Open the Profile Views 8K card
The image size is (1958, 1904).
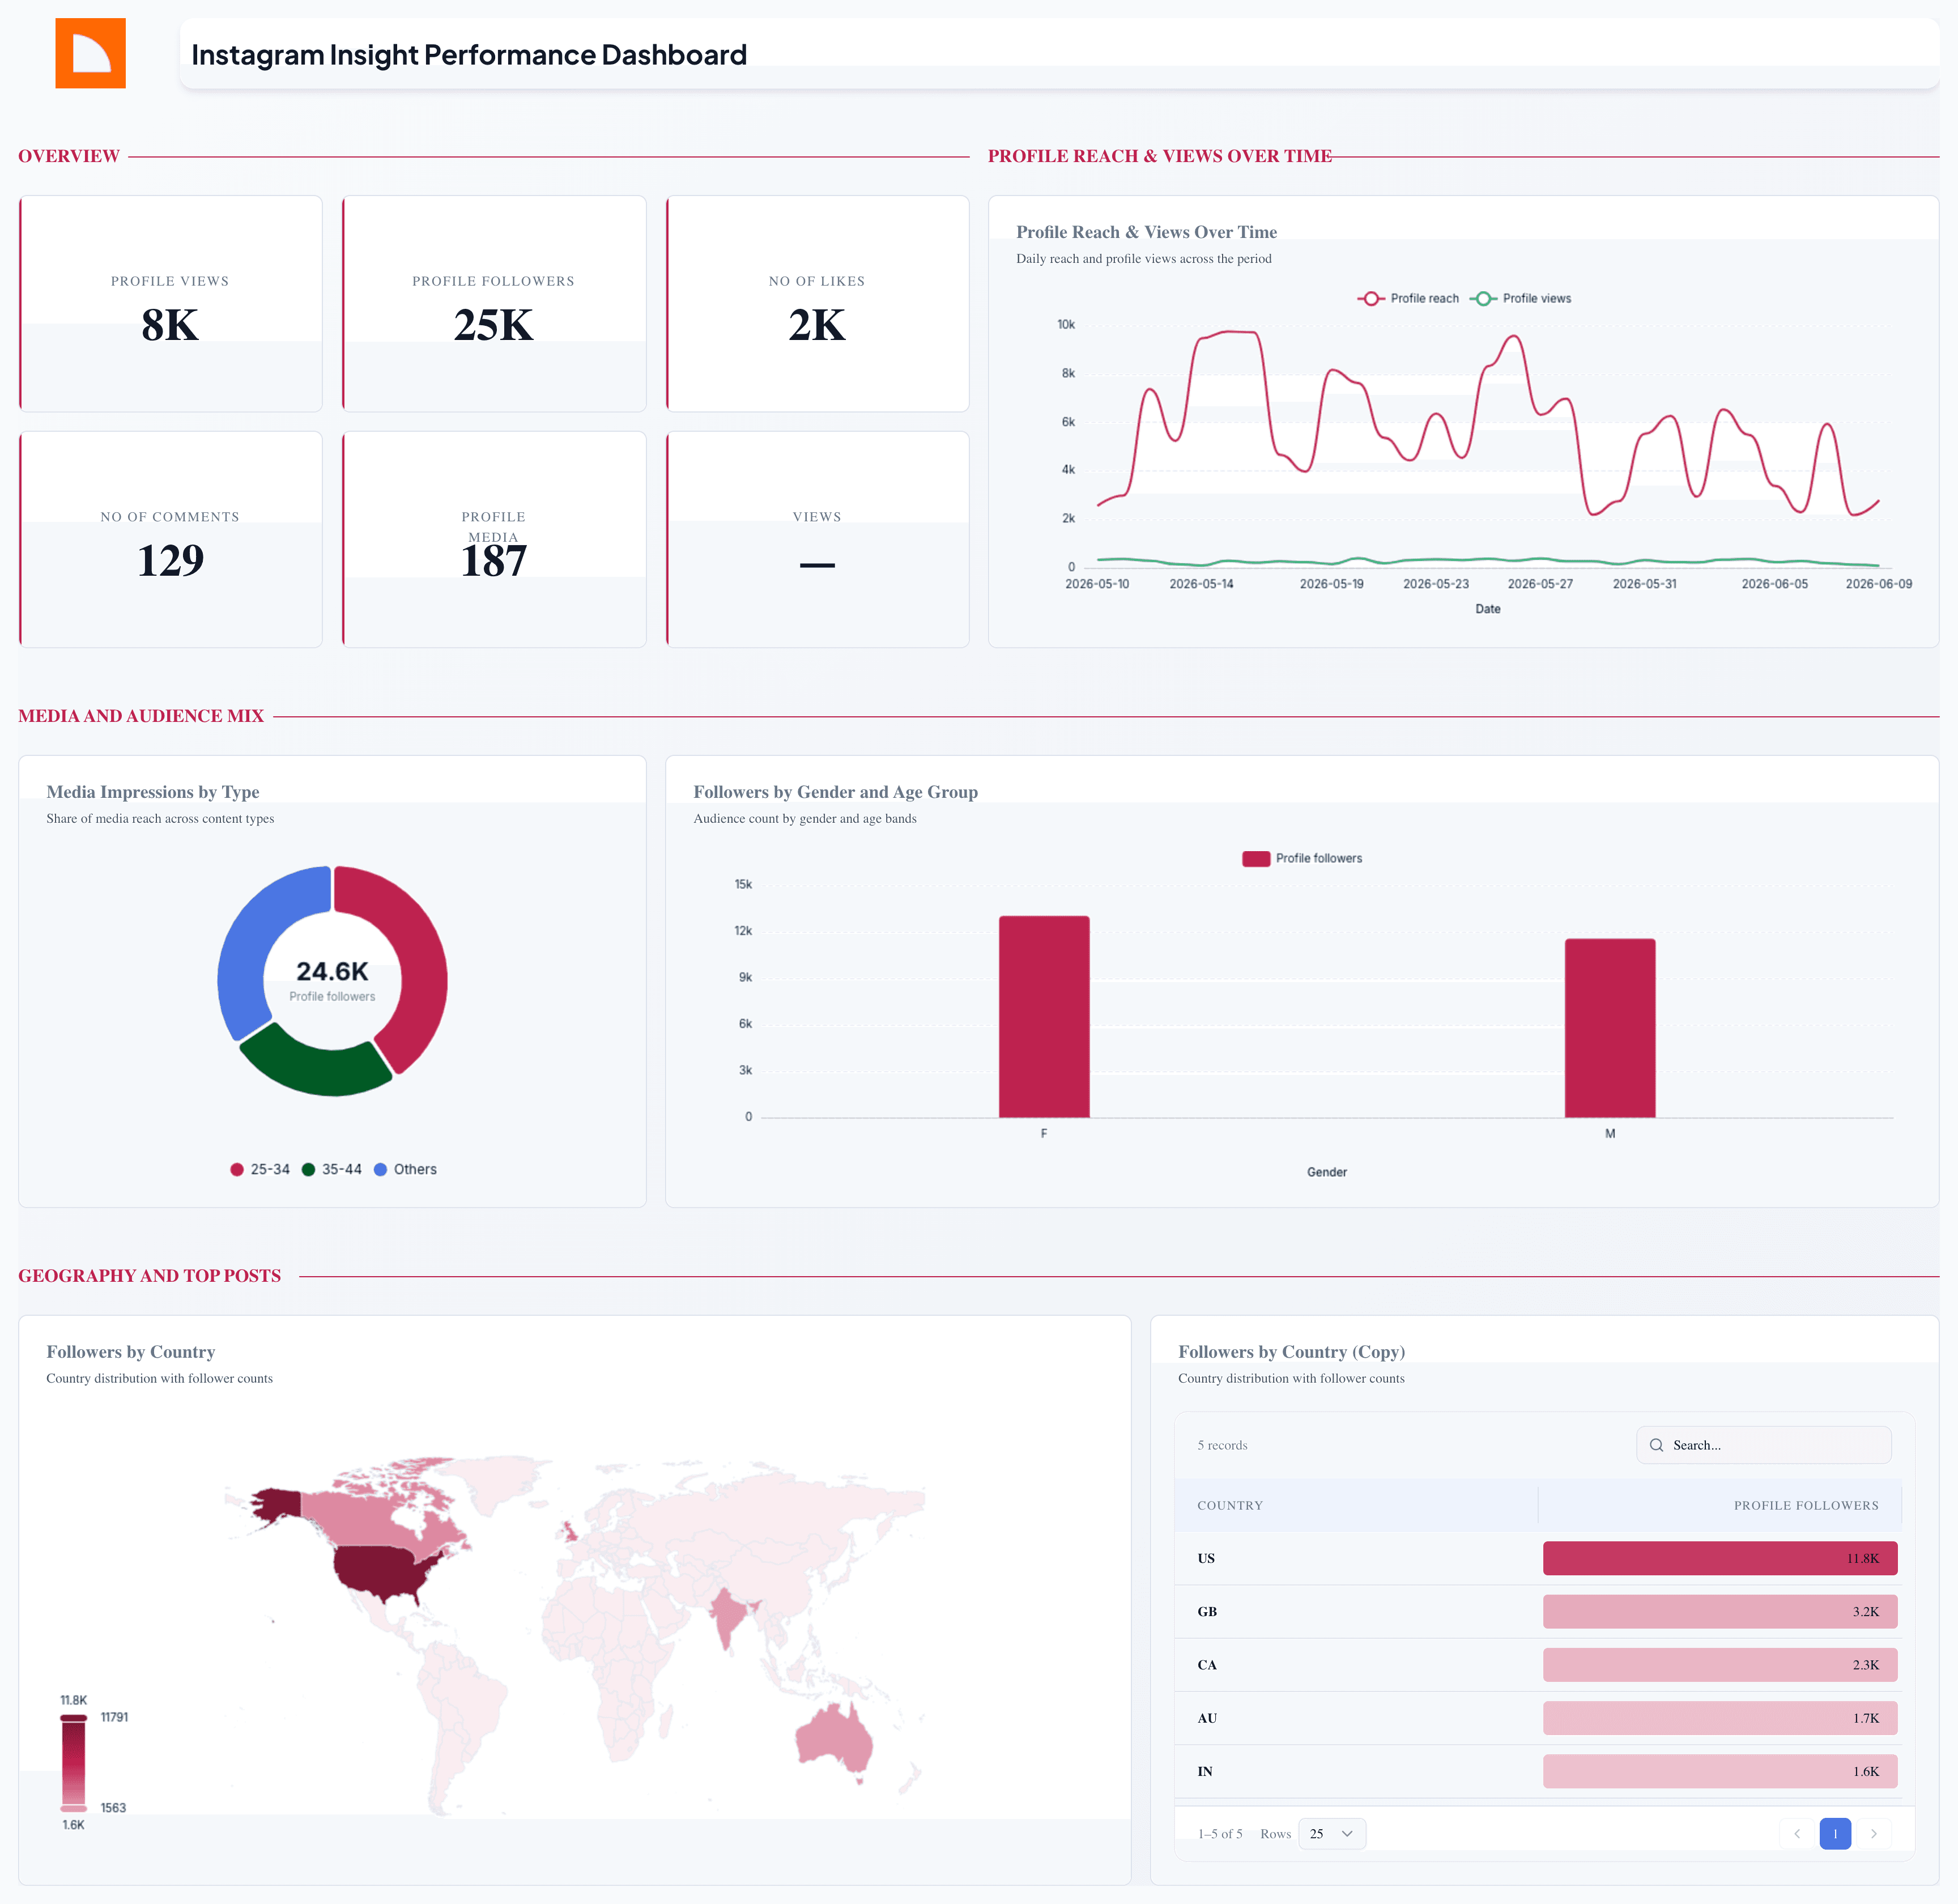[x=171, y=303]
